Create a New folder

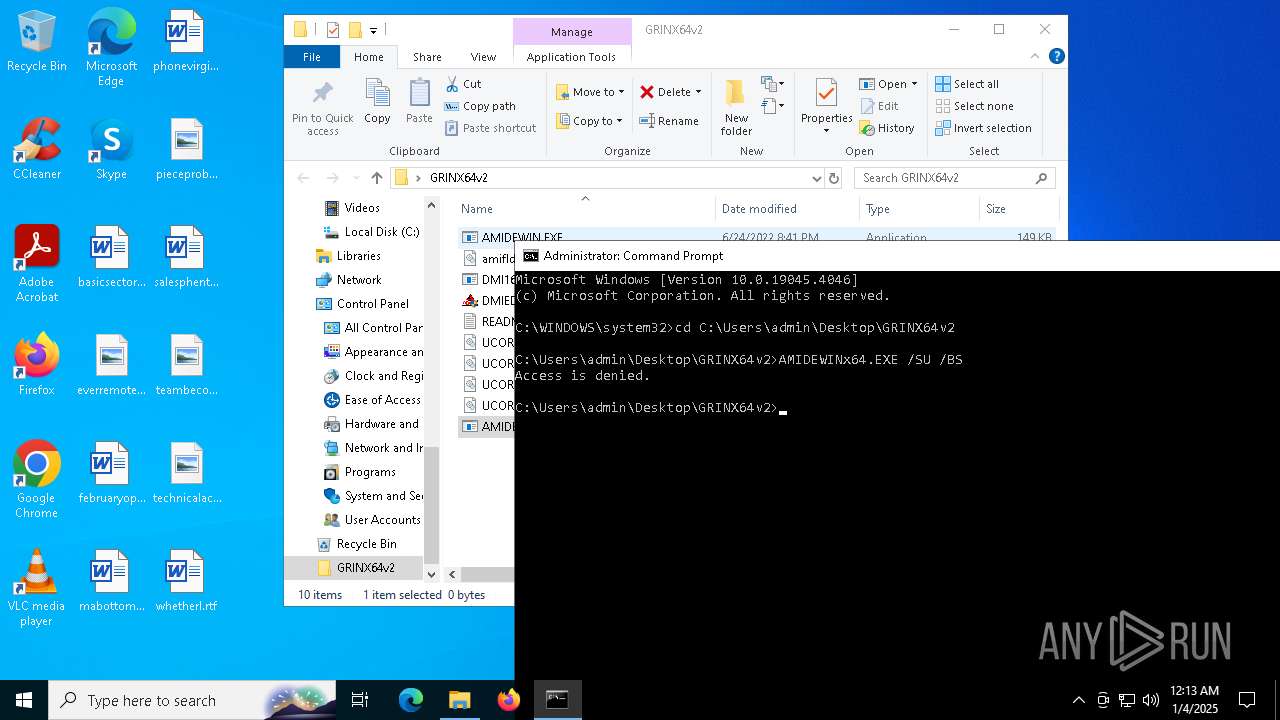click(736, 107)
